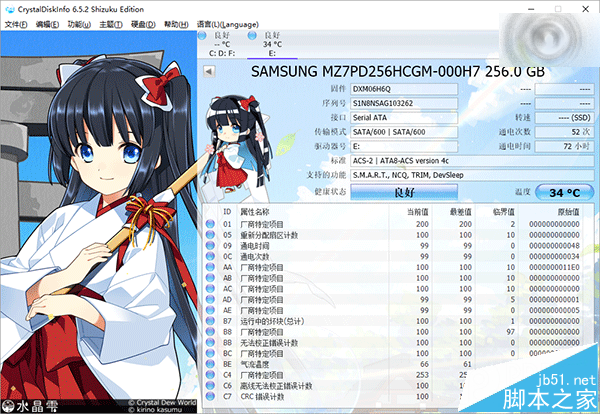Click the 属性名称 column header
Screen dimensions: 600x414
point(255,212)
